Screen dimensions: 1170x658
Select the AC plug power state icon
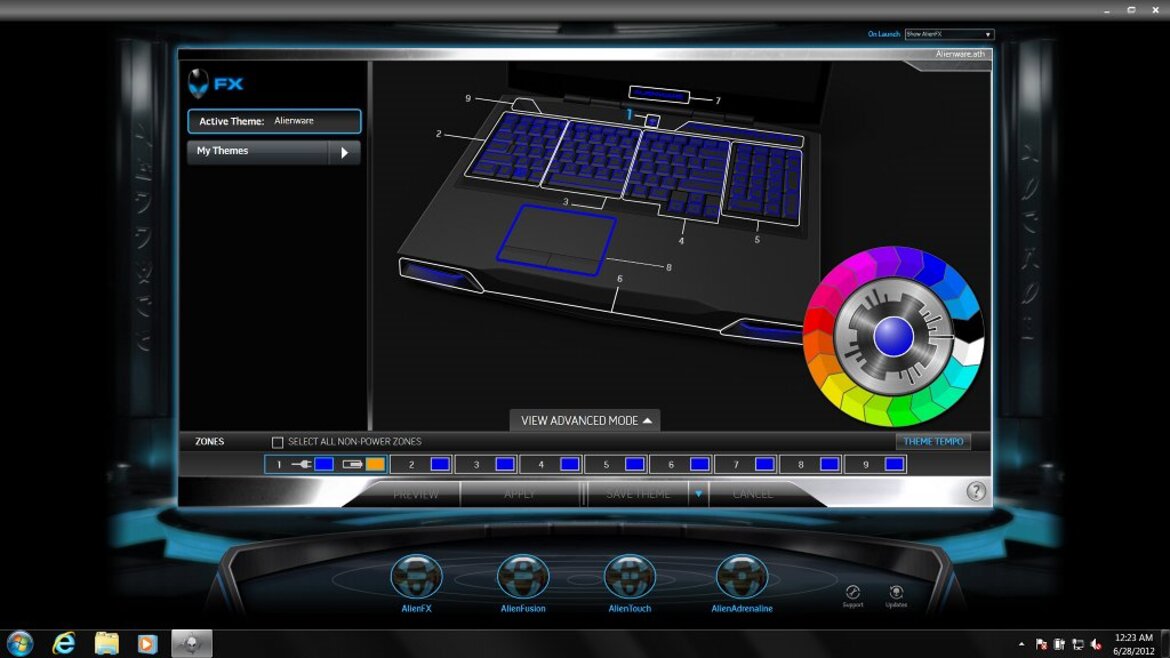[301, 464]
